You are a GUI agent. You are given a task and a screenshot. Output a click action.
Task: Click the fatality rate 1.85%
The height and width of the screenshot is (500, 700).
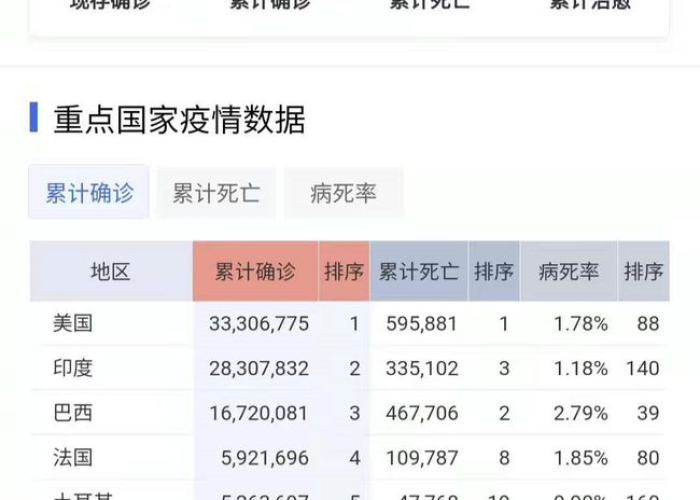click(581, 458)
